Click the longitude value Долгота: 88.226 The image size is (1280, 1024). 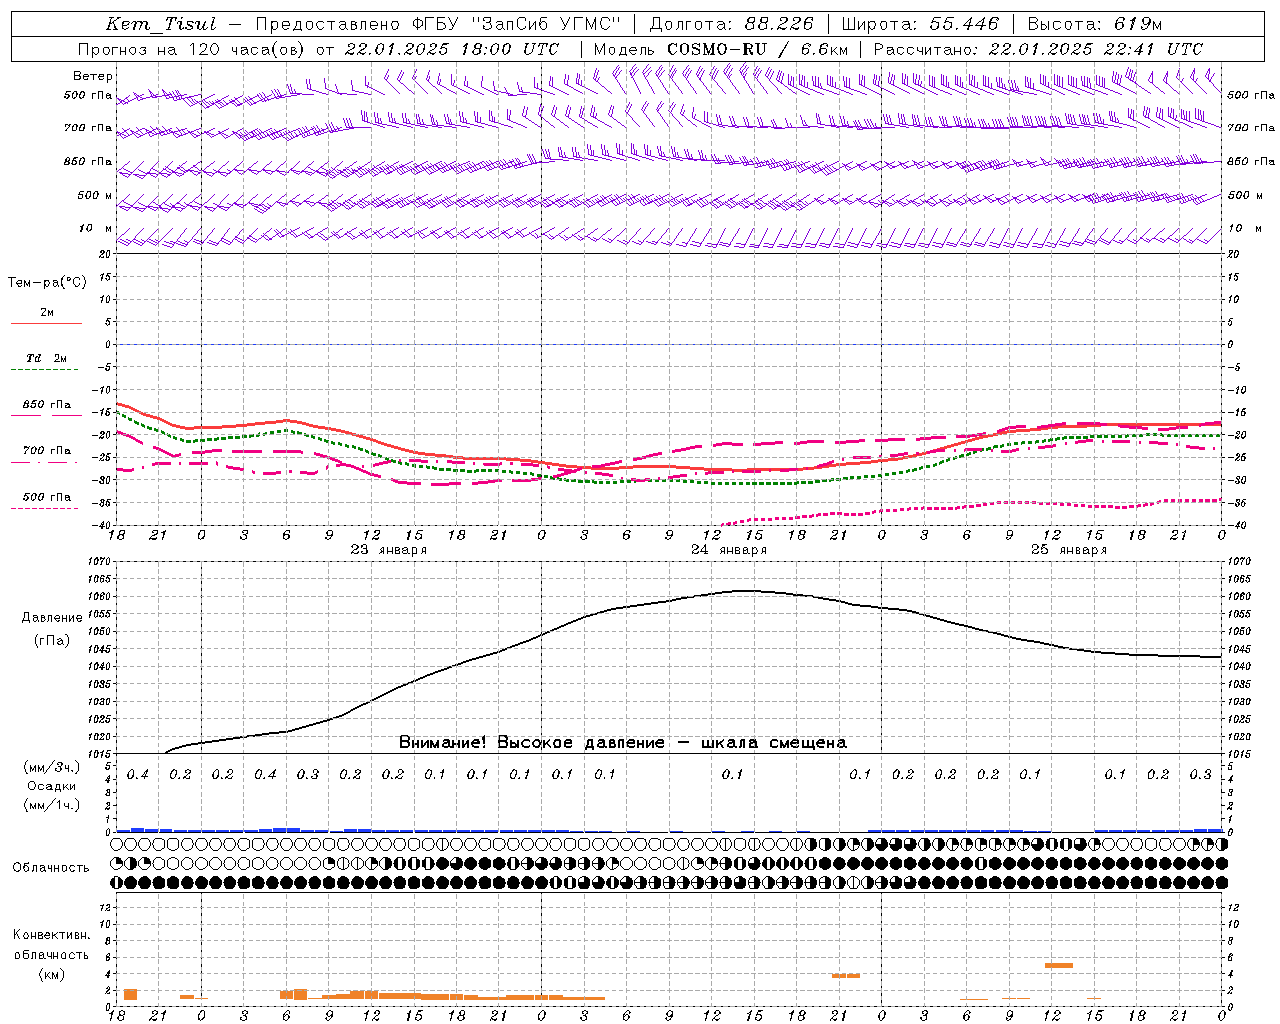coord(732,24)
